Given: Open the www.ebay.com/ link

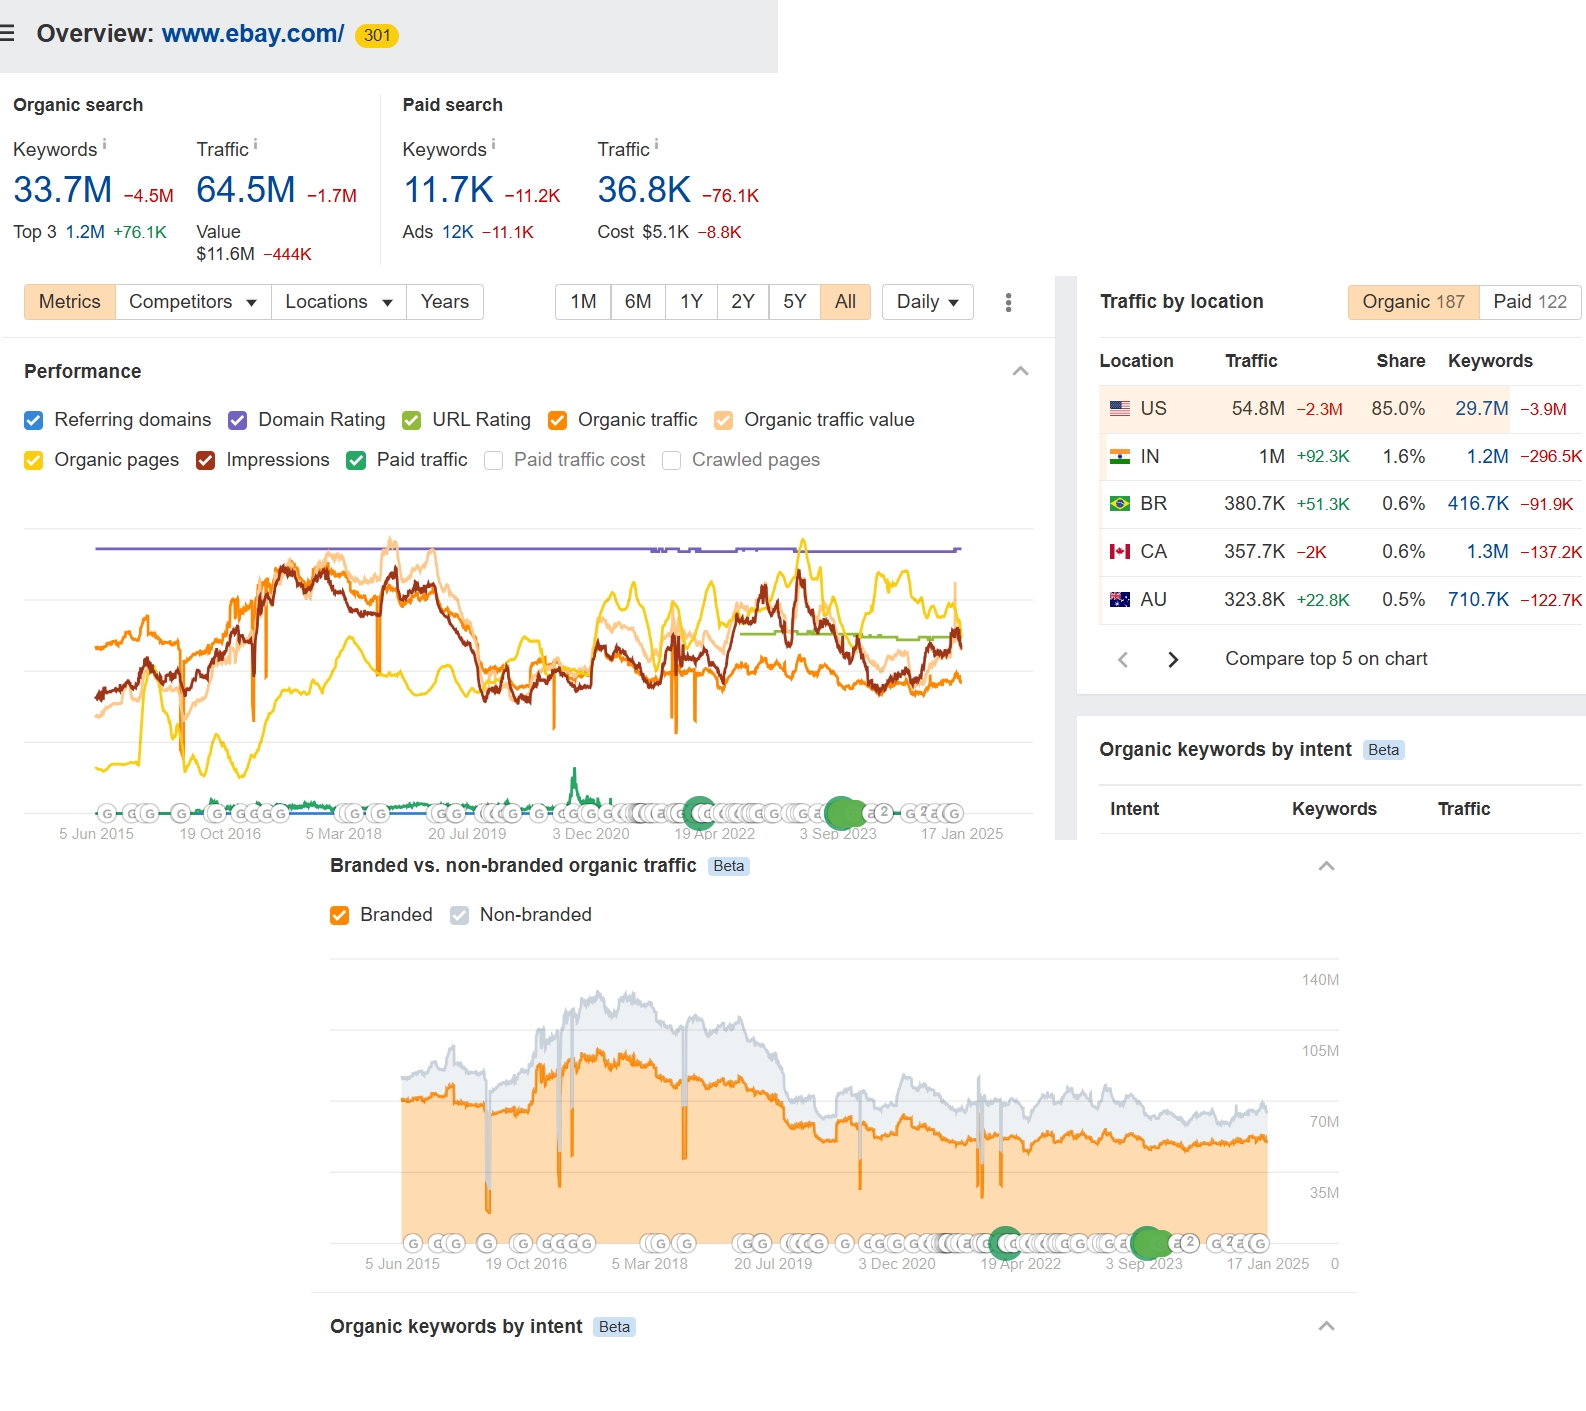Looking at the screenshot, I should point(253,34).
